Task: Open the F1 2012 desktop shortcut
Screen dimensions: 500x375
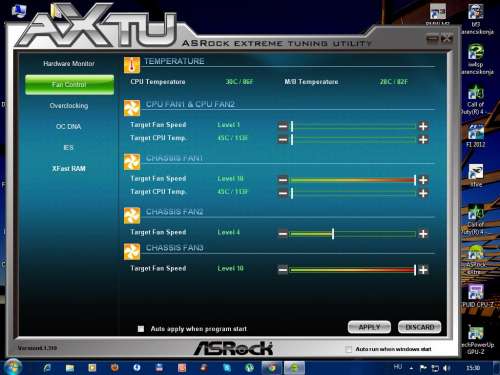Action: (x=476, y=136)
